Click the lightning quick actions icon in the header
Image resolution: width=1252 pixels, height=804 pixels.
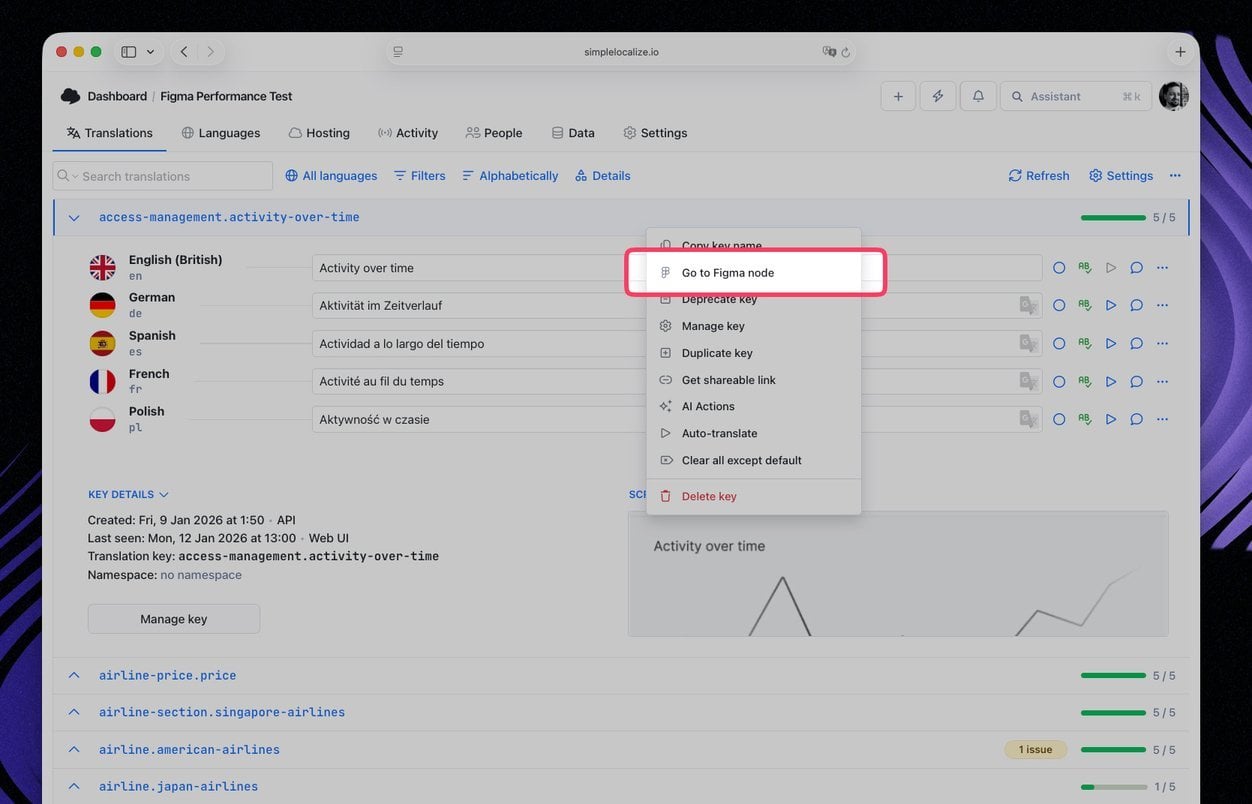(x=938, y=96)
